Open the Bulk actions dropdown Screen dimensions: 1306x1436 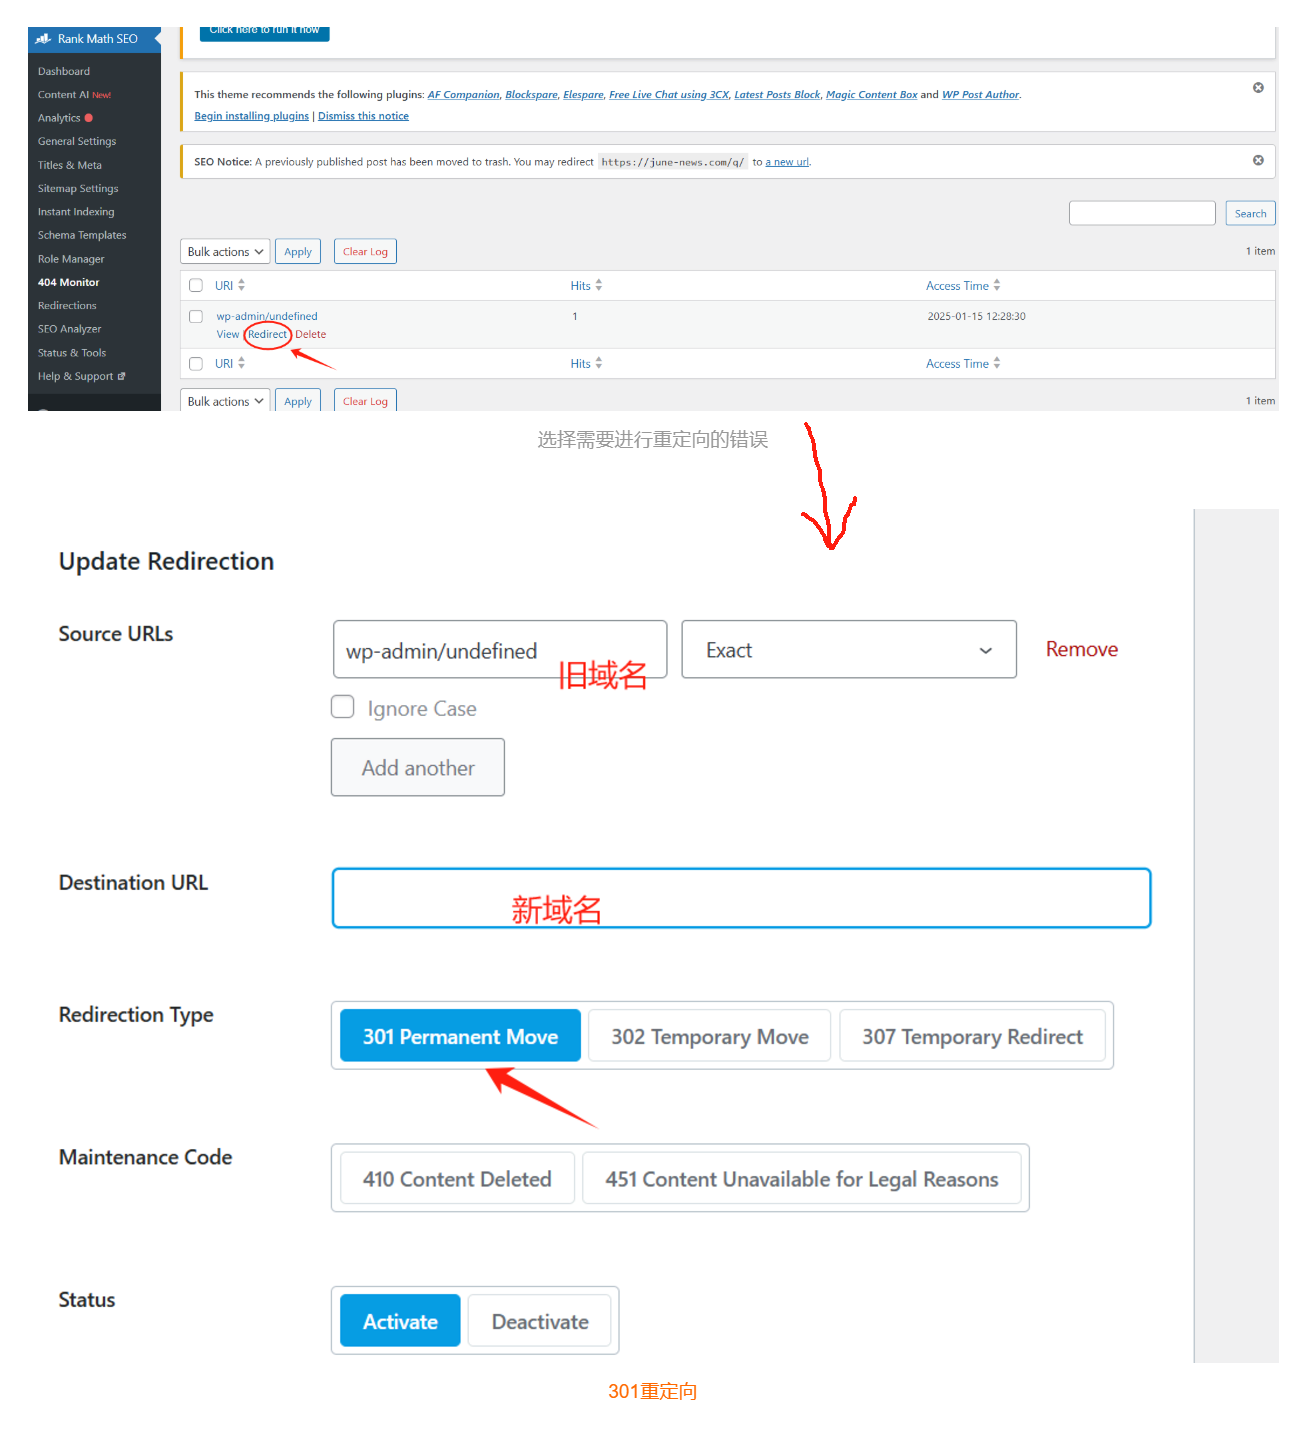coord(224,251)
